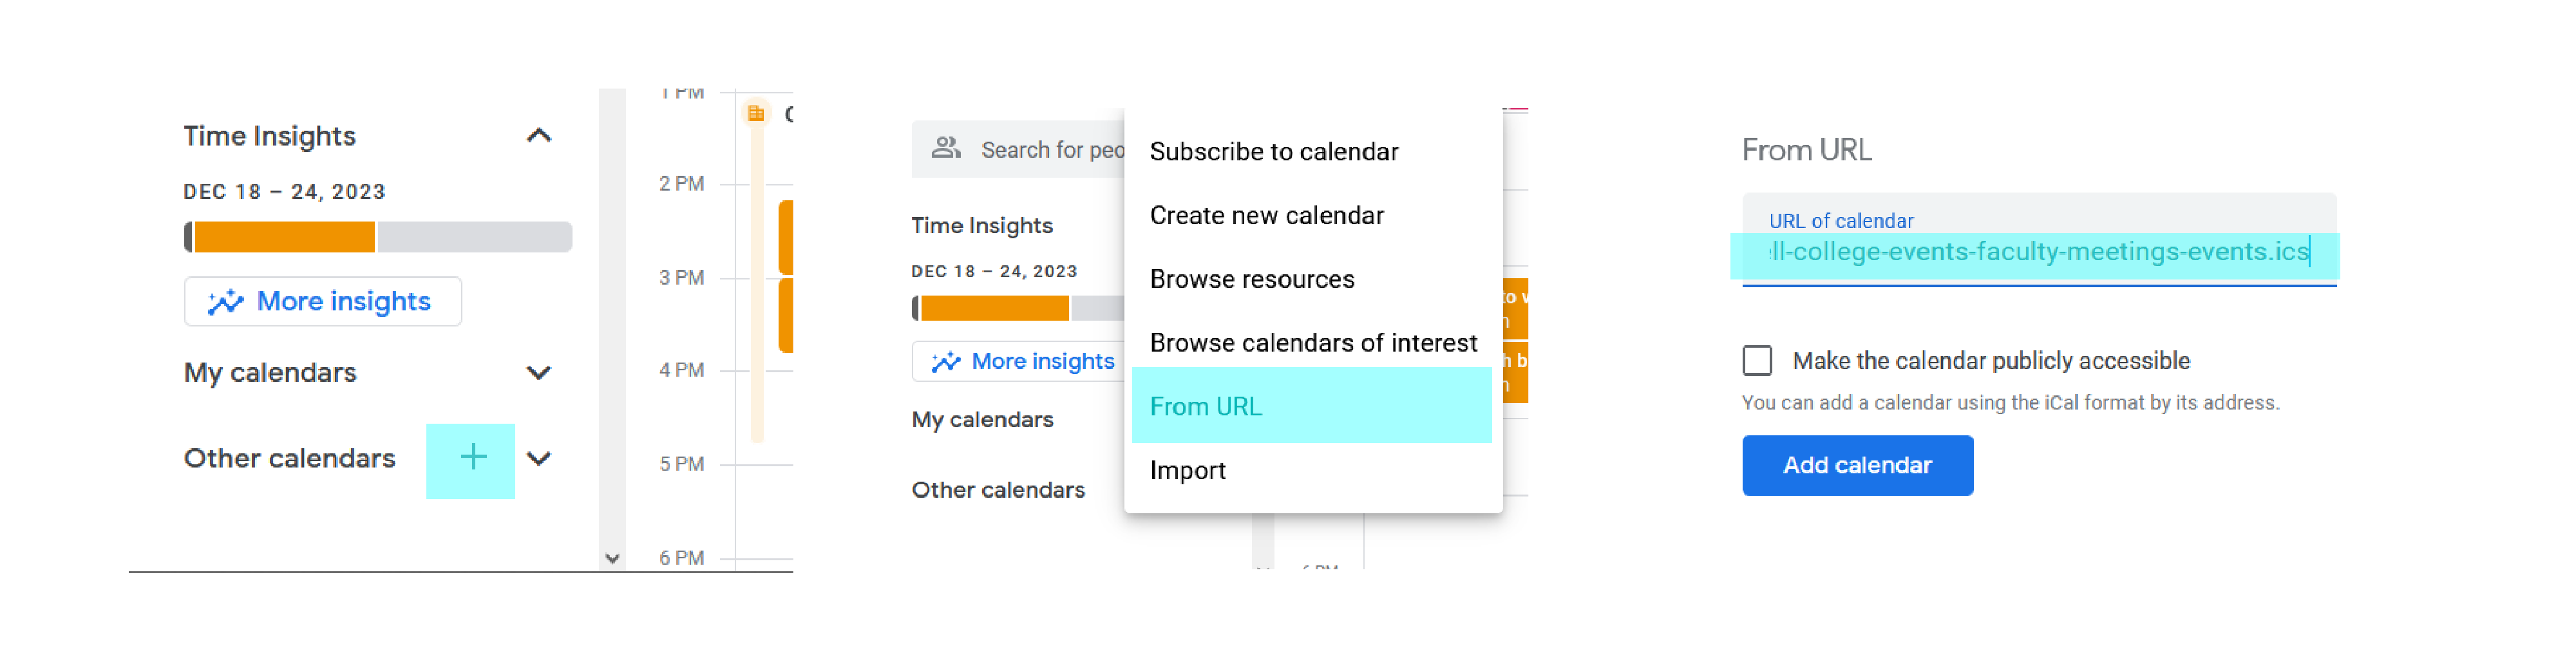Open Browse resources menu entry
The width and height of the screenshot is (2576, 671).
(1251, 280)
